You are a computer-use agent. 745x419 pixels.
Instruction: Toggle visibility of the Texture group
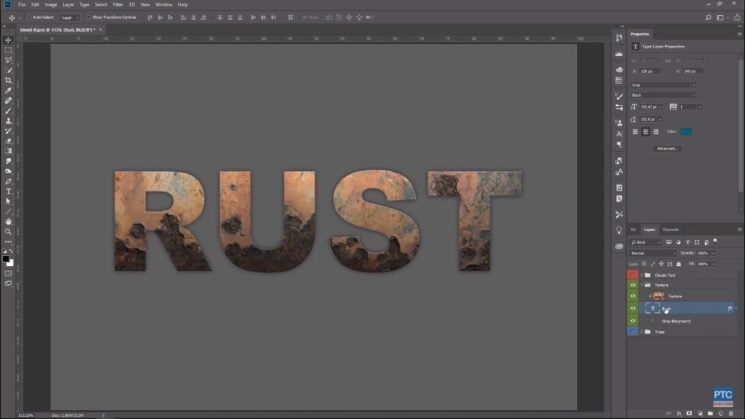tap(632, 285)
